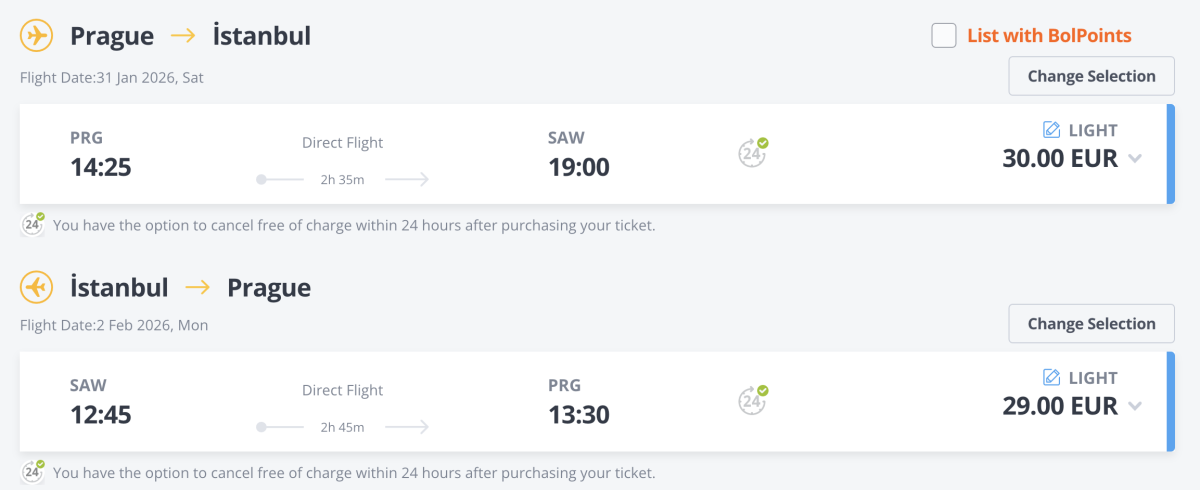Change Selection for the İstanbul to Prague flight
Viewport: 1200px width, 490px height.
point(1091,324)
